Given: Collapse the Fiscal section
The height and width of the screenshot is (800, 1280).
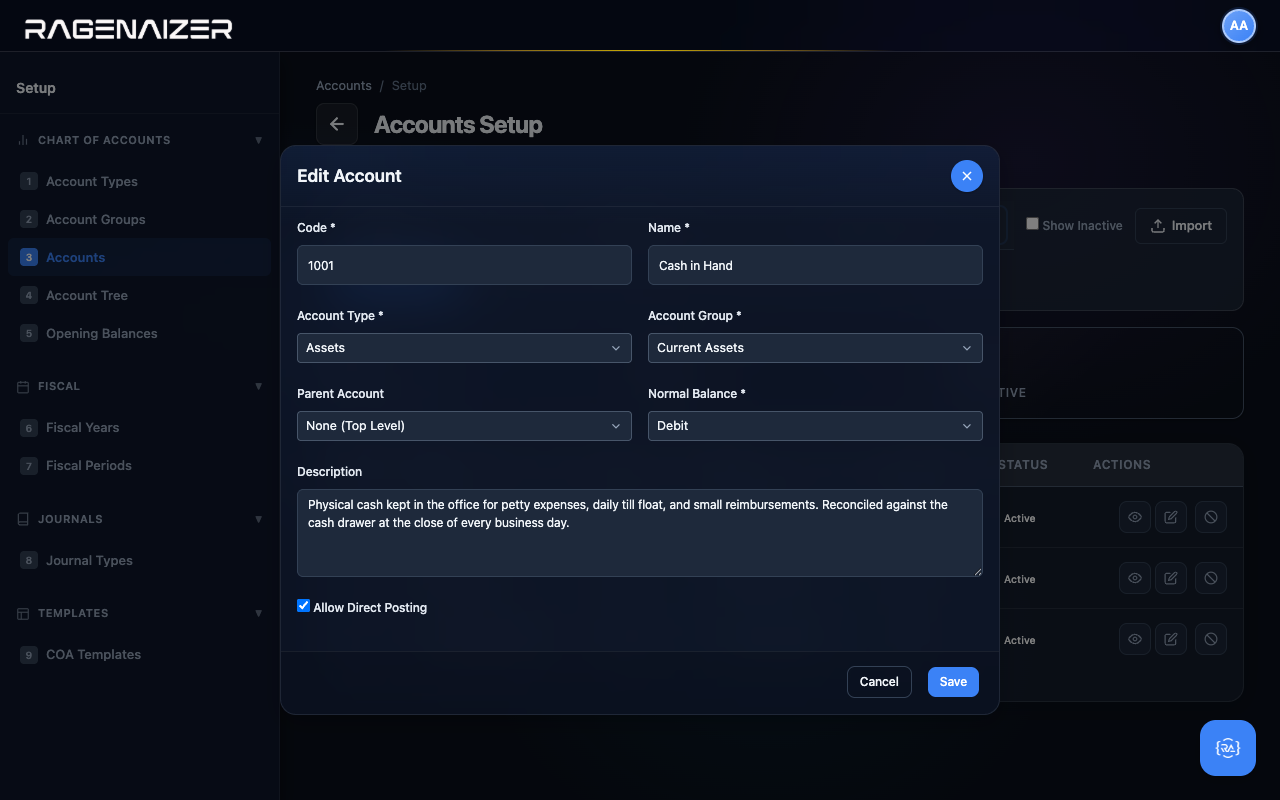Looking at the screenshot, I should tap(259, 386).
